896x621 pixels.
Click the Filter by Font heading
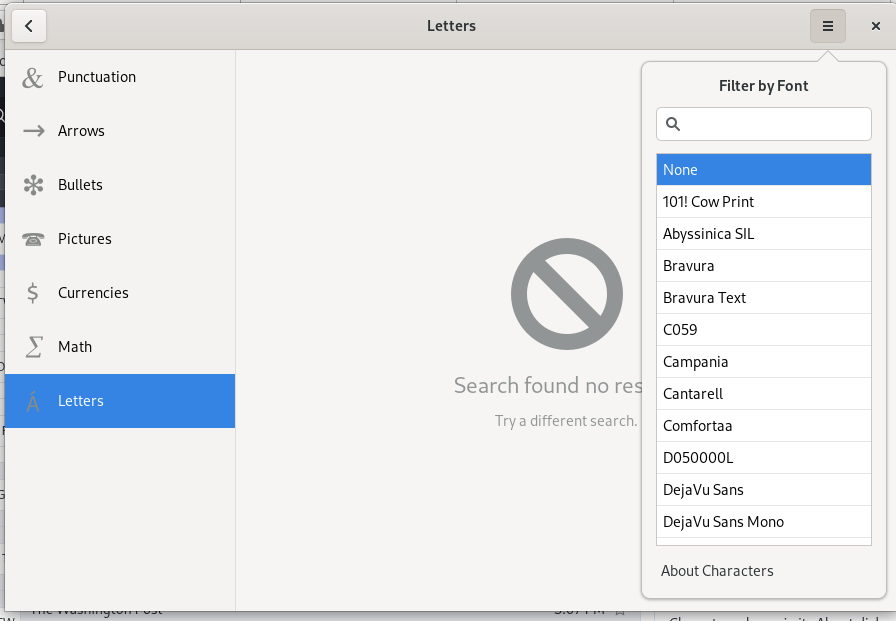tap(763, 86)
